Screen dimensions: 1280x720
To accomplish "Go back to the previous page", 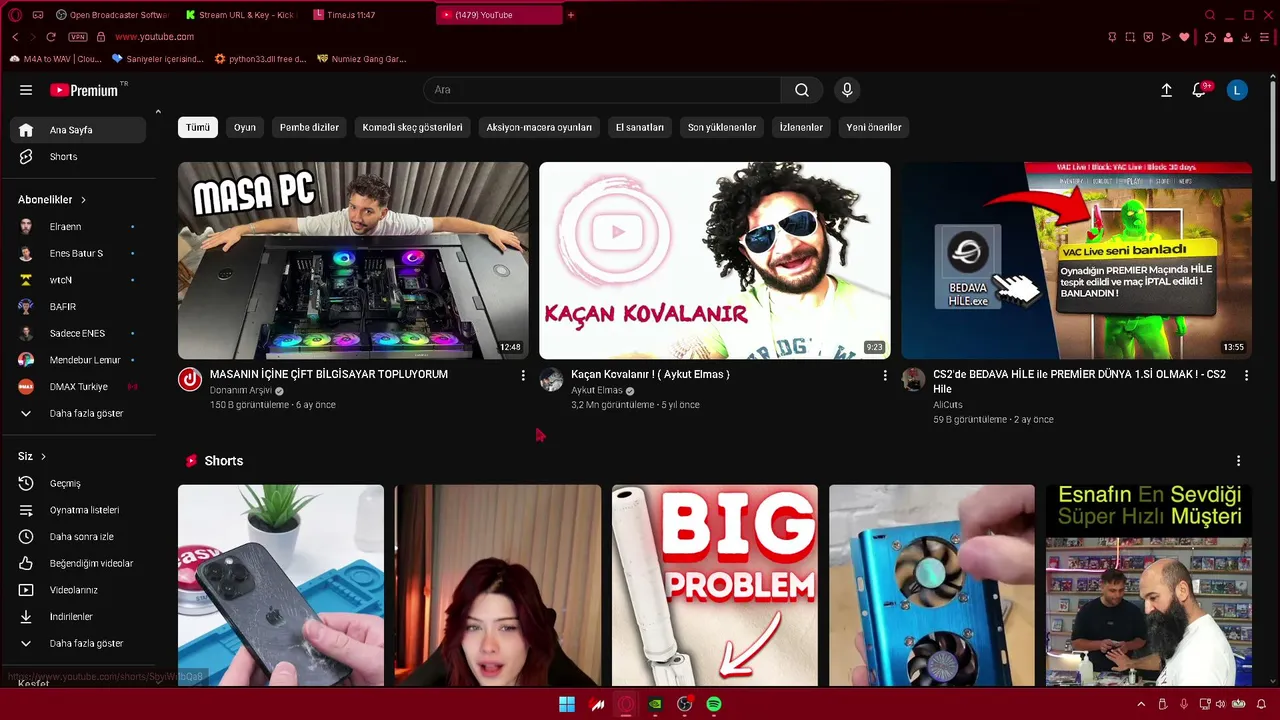I will [x=15, y=37].
